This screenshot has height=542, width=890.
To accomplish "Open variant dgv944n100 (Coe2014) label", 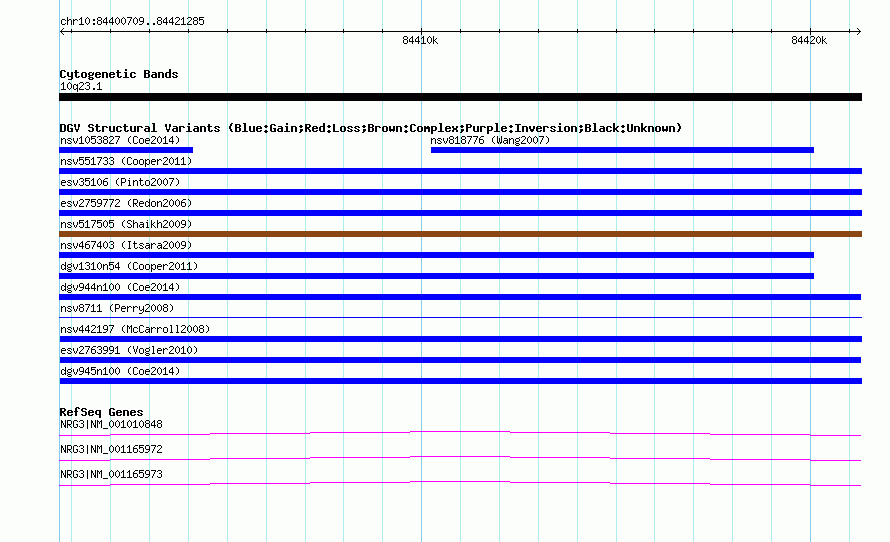I will click(x=120, y=287).
